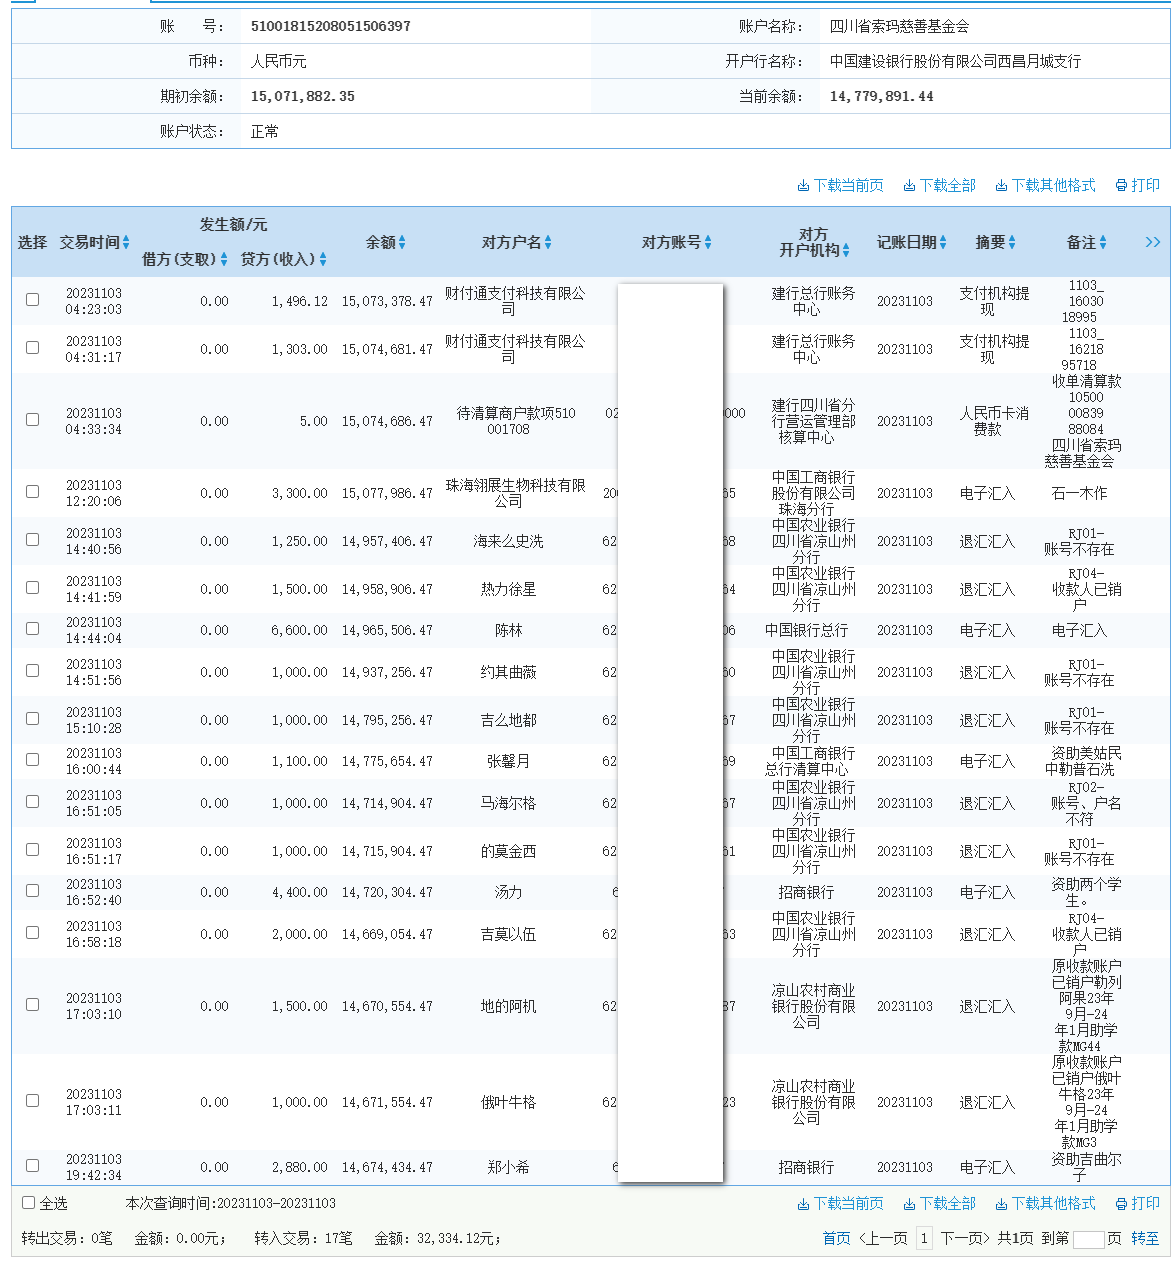Select the 海来么史洗 row checkbox
Screen dimensions: 1176x1261
pyautogui.click(x=33, y=539)
